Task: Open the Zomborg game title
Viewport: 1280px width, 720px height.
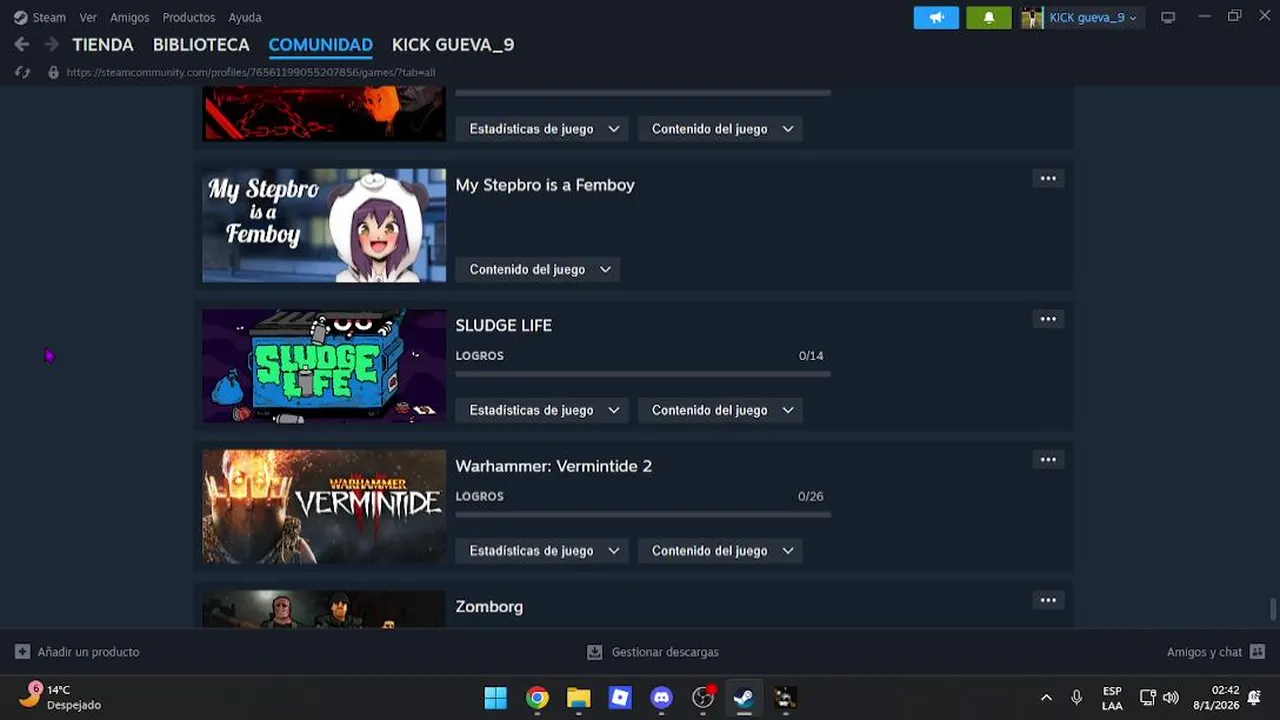Action: 489,607
